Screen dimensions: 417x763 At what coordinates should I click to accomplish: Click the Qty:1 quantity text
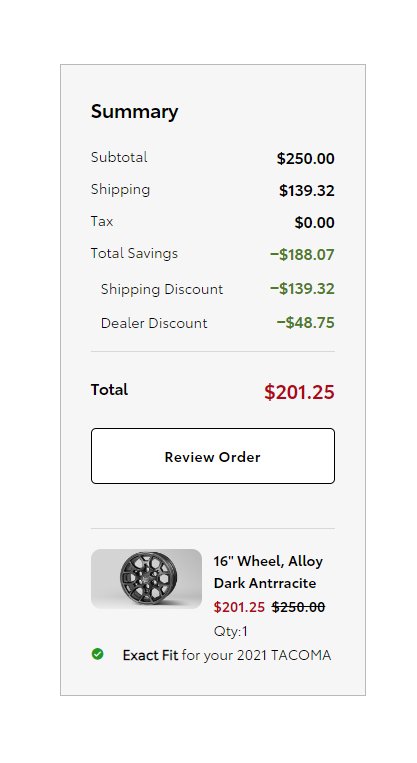[x=231, y=631]
